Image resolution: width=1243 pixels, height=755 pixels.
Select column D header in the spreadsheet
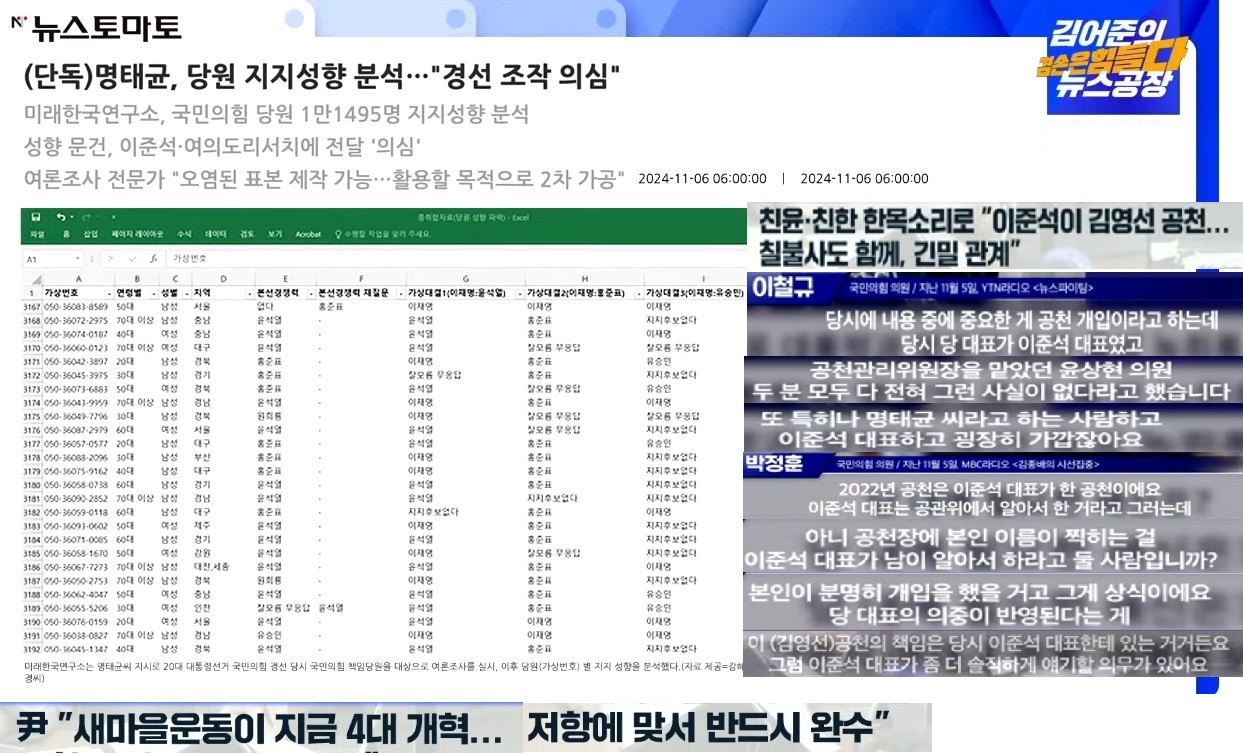pos(224,279)
